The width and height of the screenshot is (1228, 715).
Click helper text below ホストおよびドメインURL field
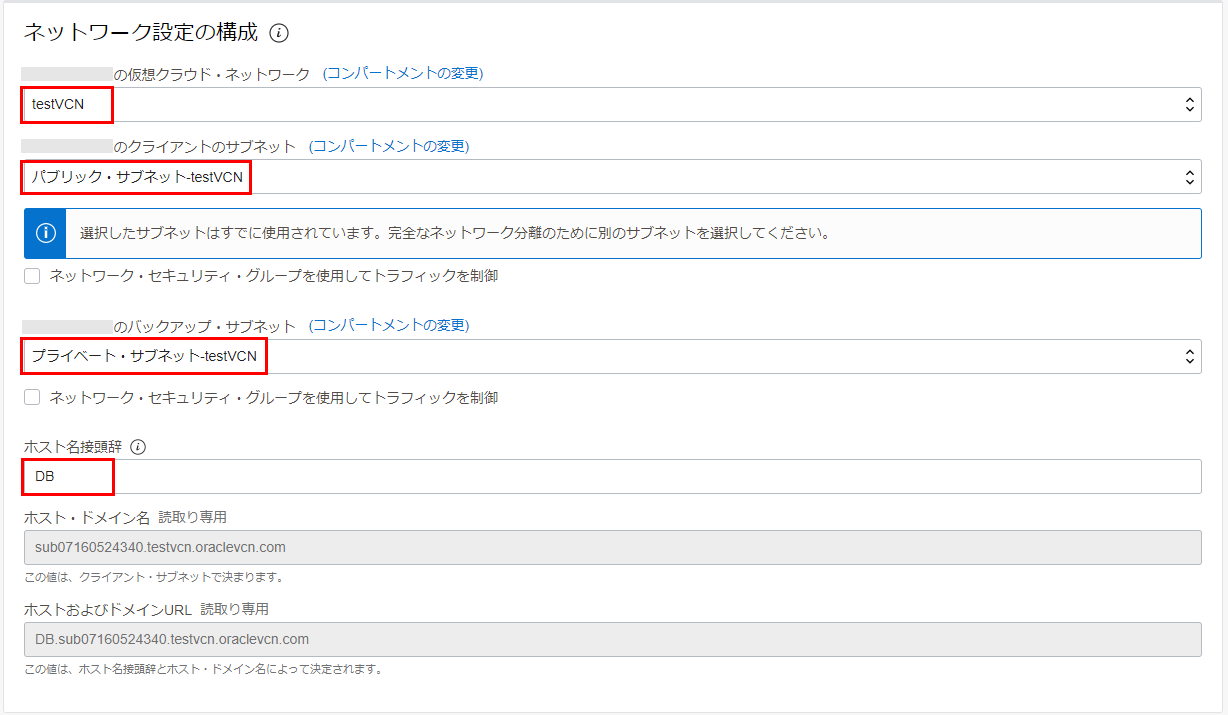[203, 669]
